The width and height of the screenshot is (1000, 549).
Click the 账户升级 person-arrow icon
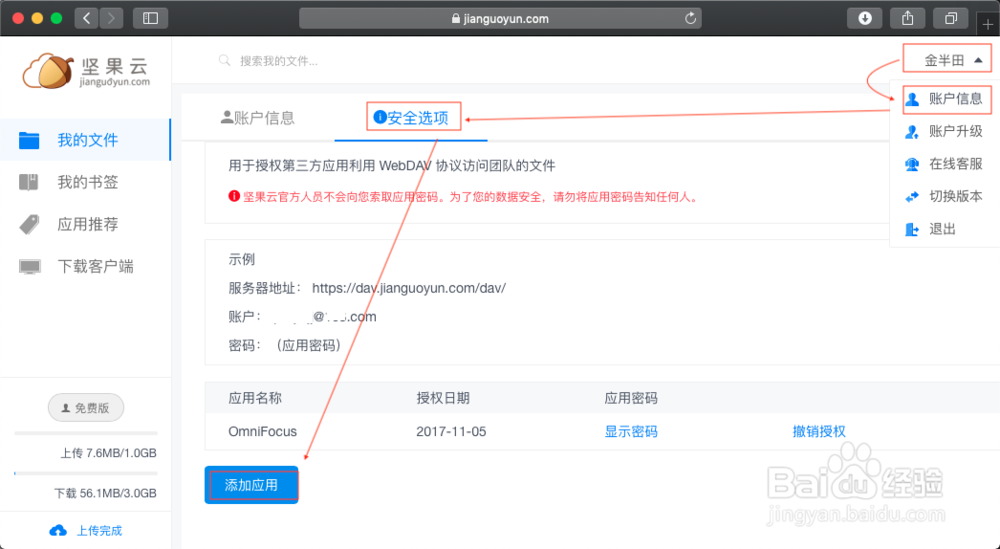click(912, 132)
